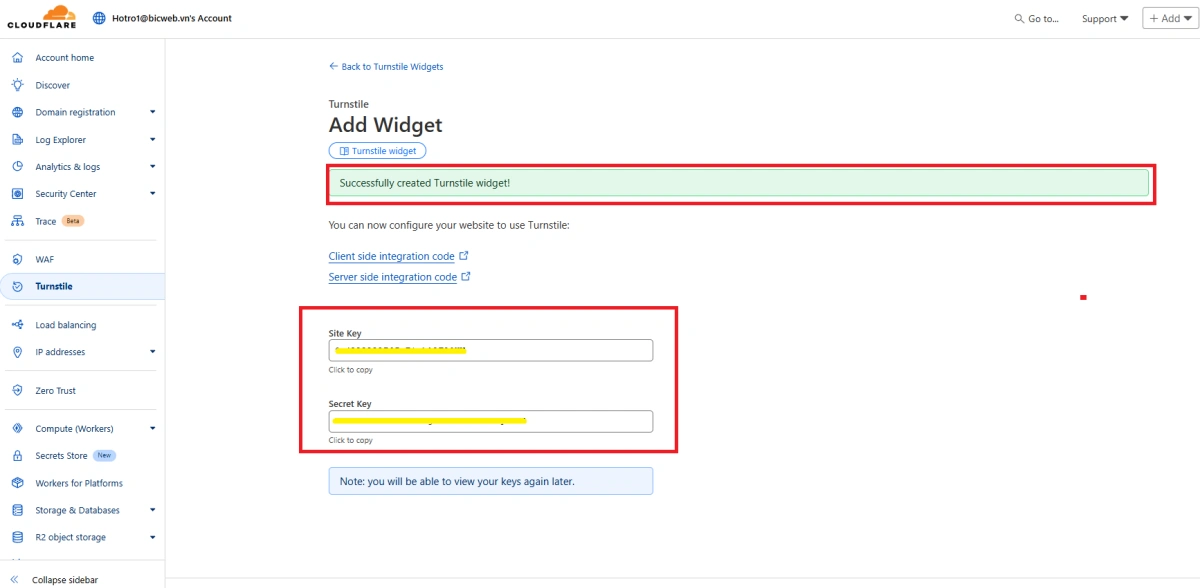Click the keys viewable later note
The height and width of the screenshot is (588, 1200).
pos(491,481)
